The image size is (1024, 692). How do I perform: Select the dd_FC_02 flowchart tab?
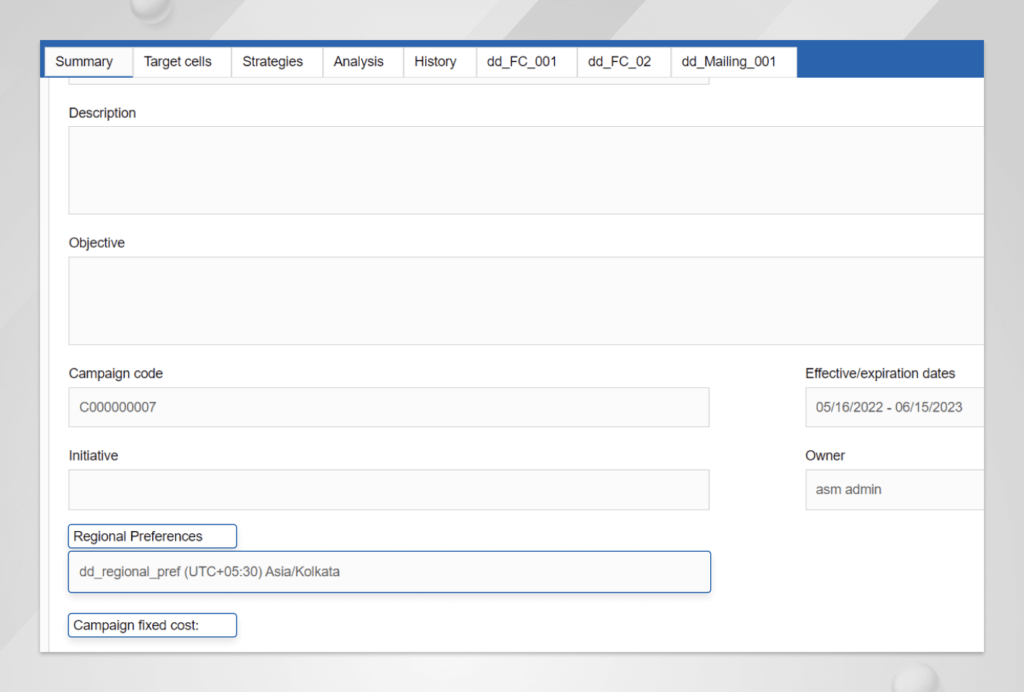coord(622,61)
